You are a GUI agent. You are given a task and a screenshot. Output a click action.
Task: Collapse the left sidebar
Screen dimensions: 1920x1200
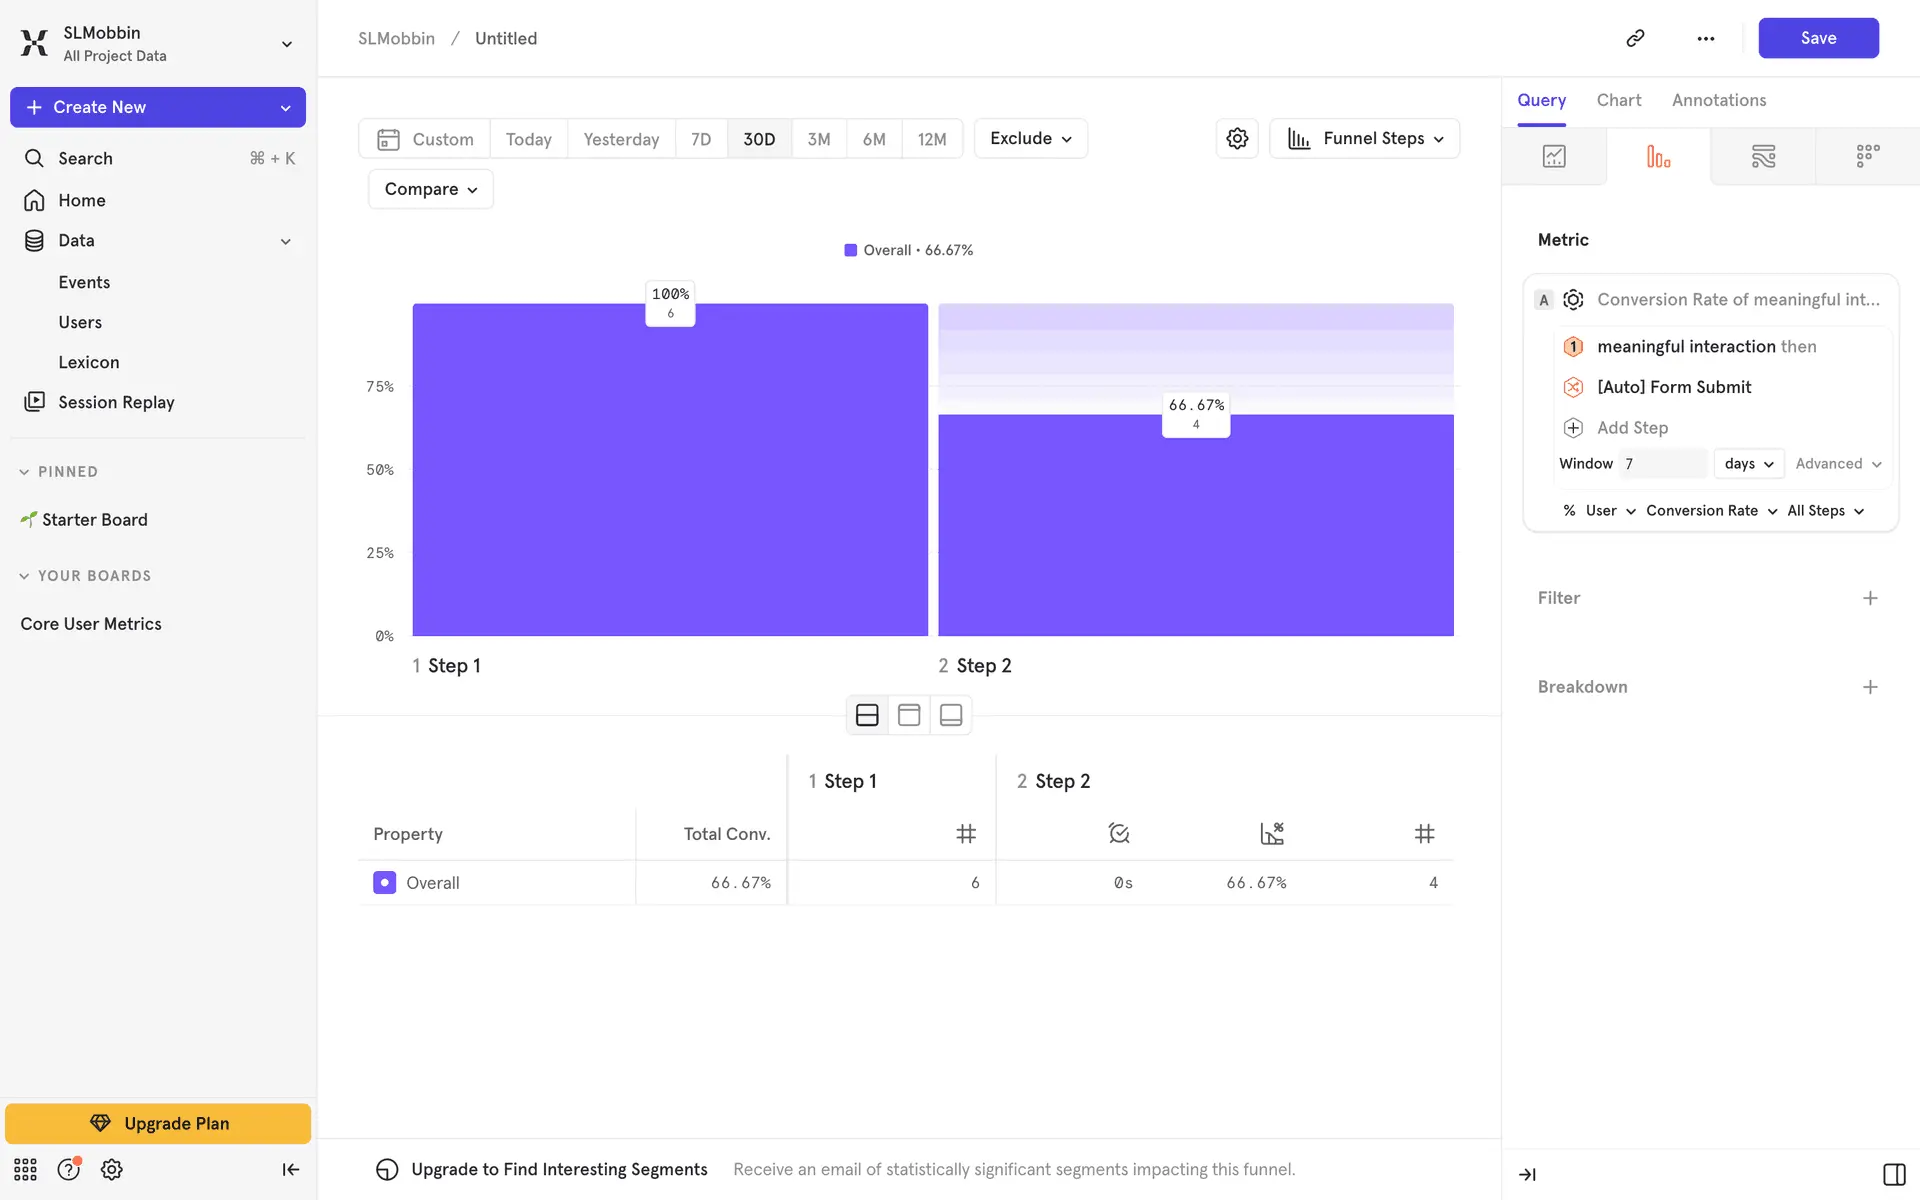click(x=290, y=1169)
